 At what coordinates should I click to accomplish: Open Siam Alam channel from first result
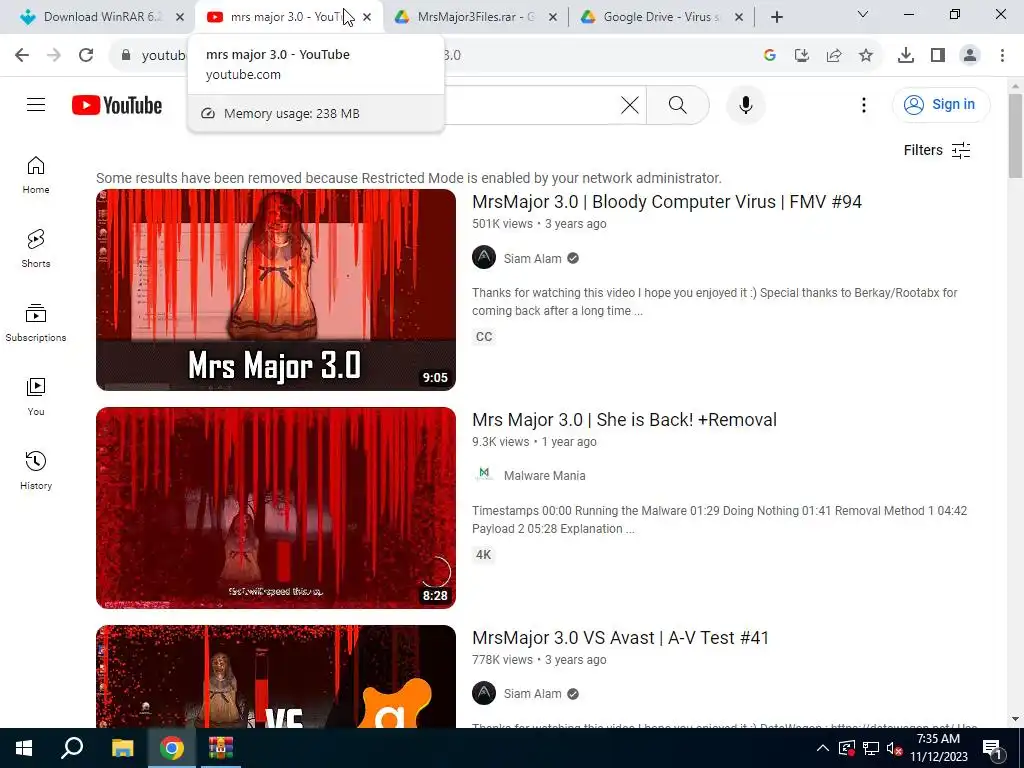[x=532, y=259]
